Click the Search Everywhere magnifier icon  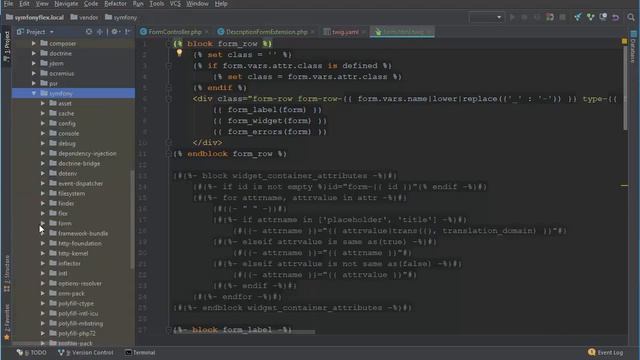[x=631, y=17]
